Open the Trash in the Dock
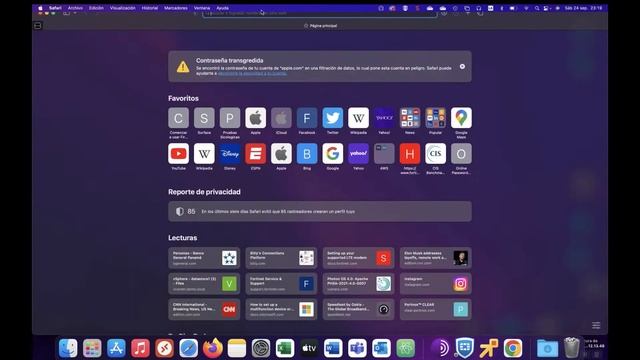 coord(571,348)
